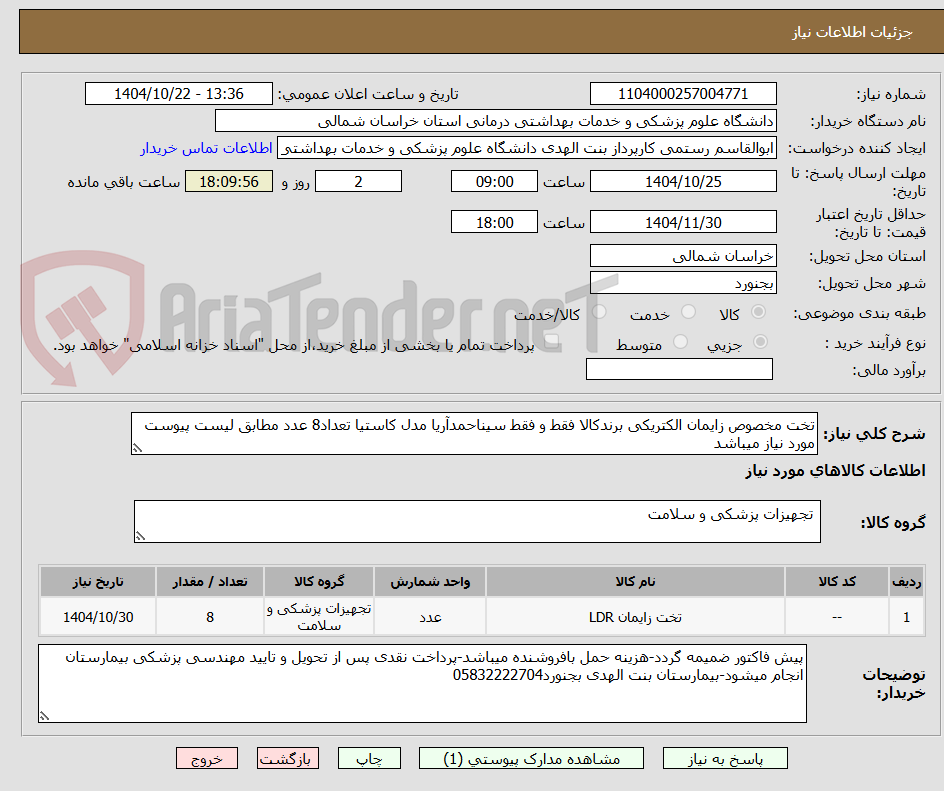944x791 pixels.
Task: Click the شهر محل تحویل field بجنورد
Action: click(x=683, y=283)
